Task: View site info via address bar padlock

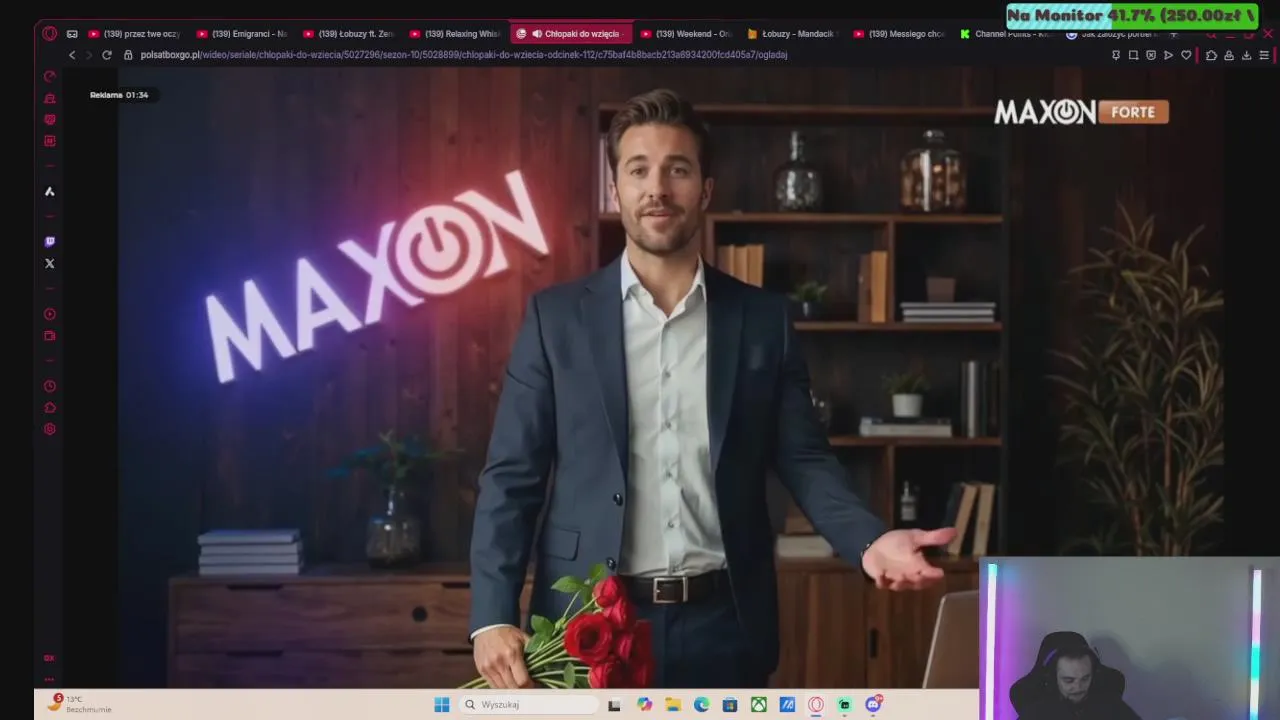Action: pyautogui.click(x=128, y=55)
